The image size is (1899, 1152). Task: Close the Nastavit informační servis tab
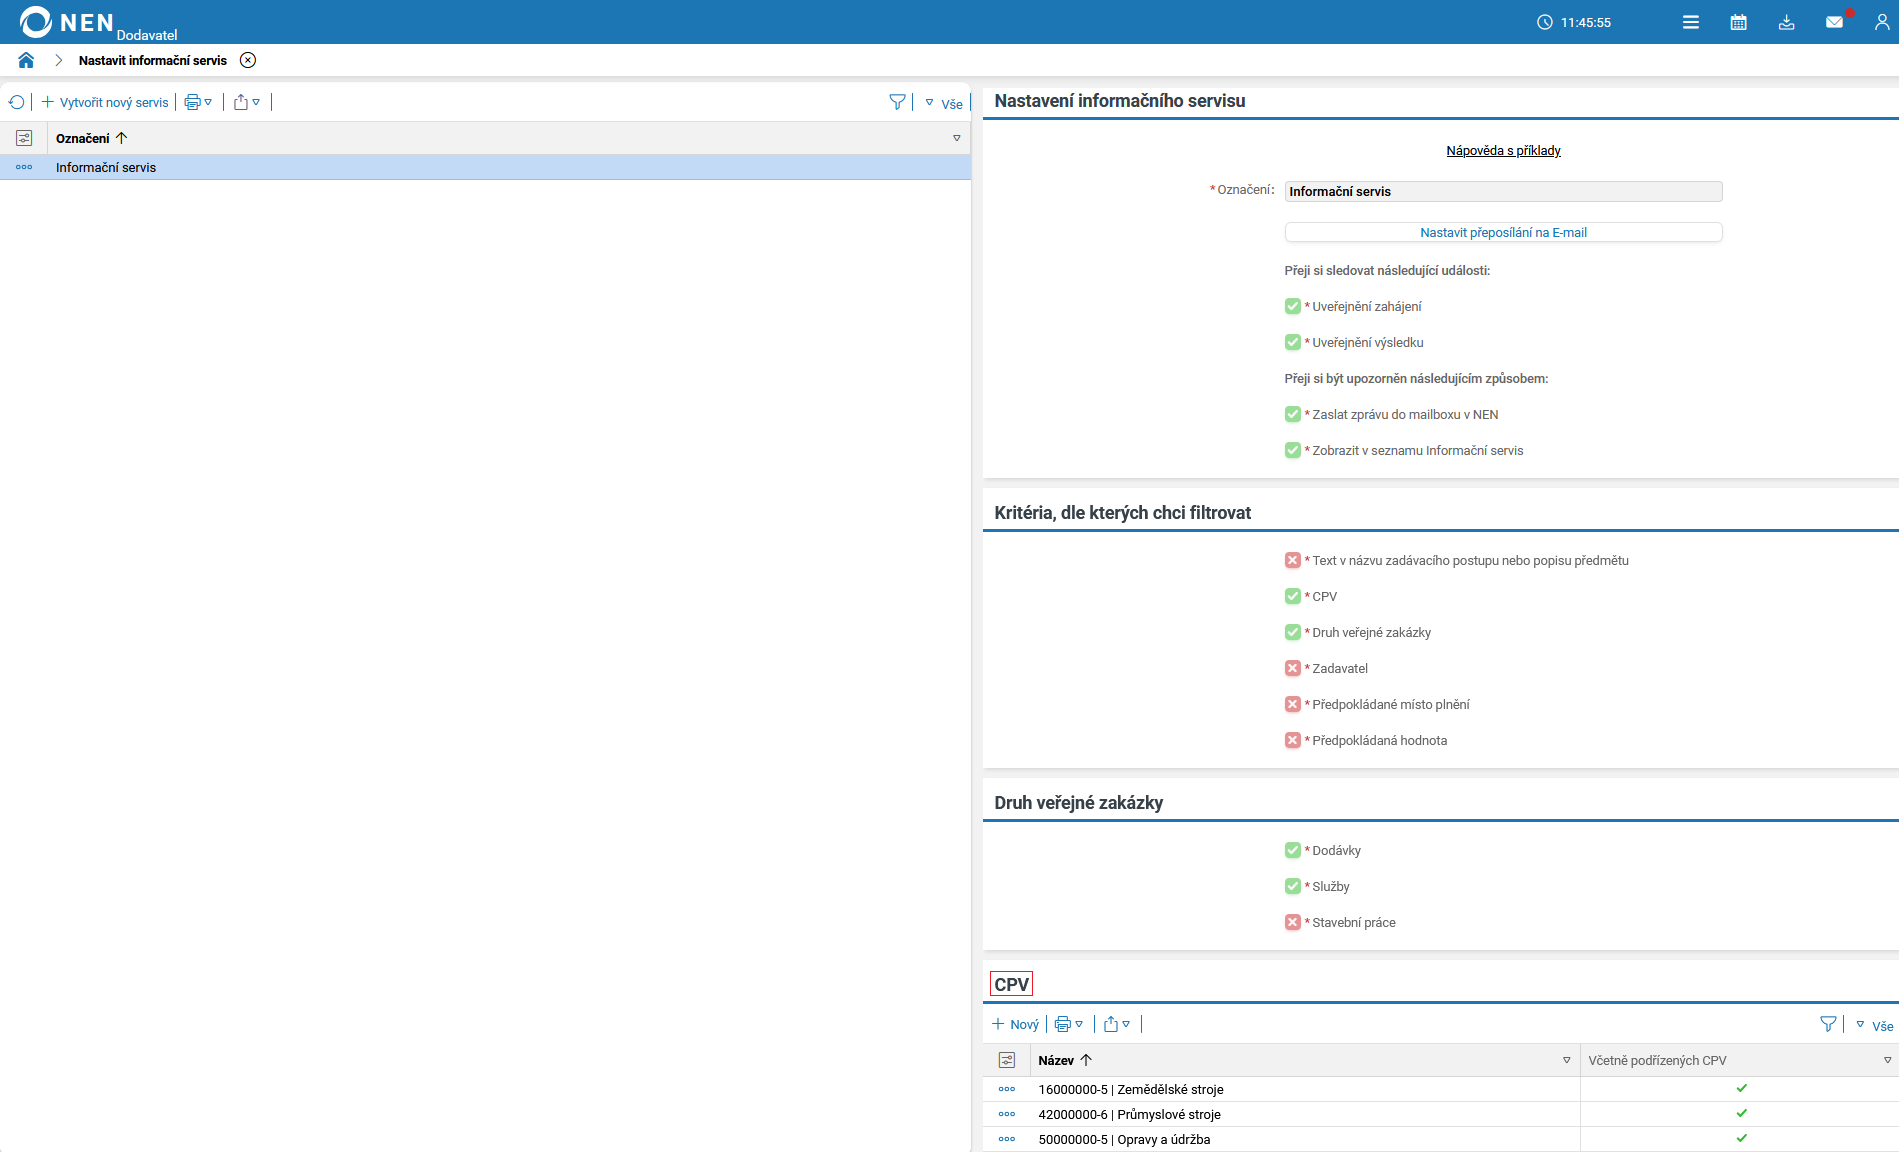pyautogui.click(x=248, y=60)
